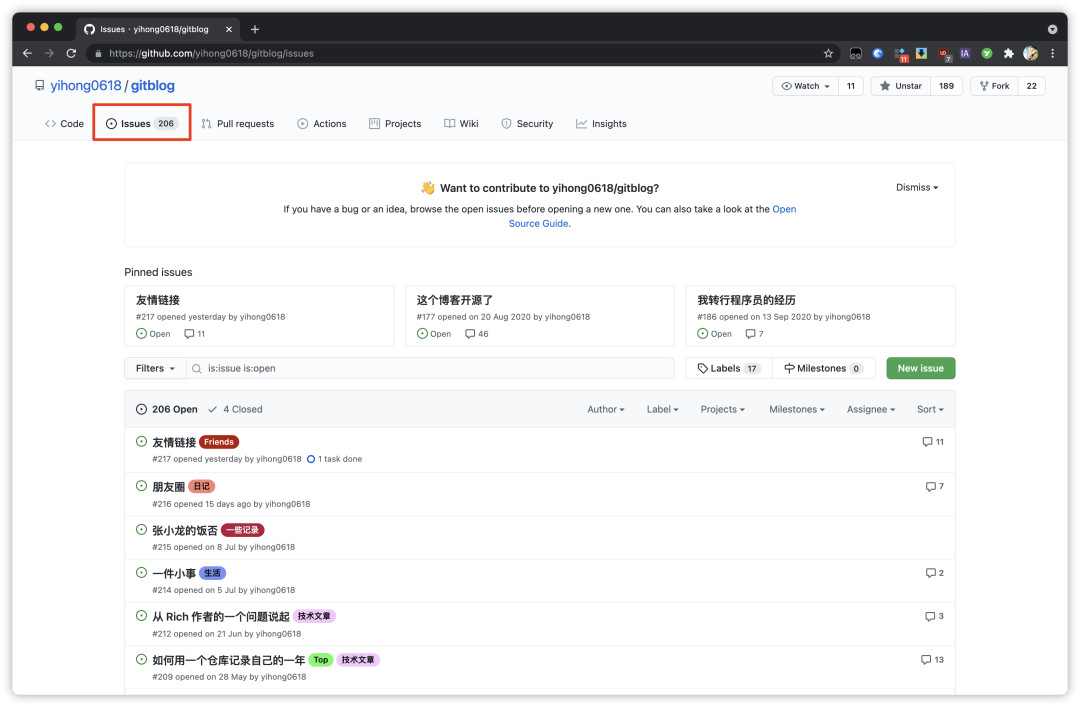
Task: Open the Insights tab
Action: coord(601,123)
